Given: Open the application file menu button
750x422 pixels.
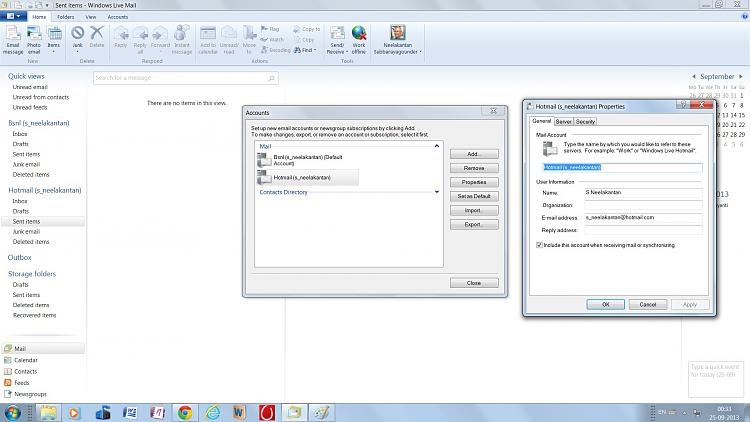Looking at the screenshot, I should [x=13, y=16].
